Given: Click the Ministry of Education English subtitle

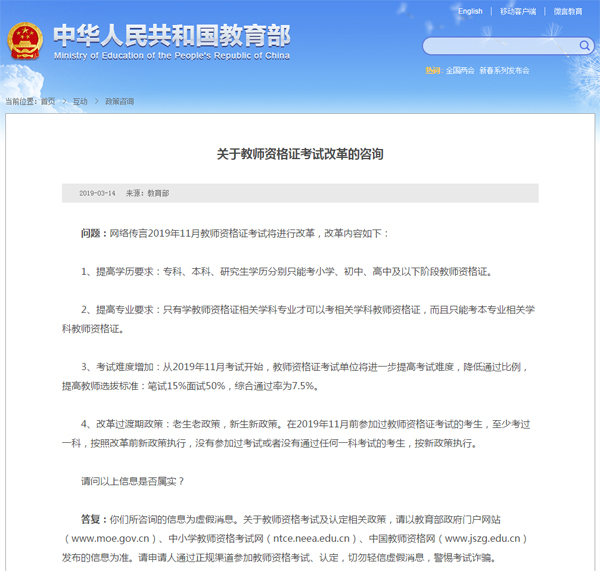Looking at the screenshot, I should [171, 56].
